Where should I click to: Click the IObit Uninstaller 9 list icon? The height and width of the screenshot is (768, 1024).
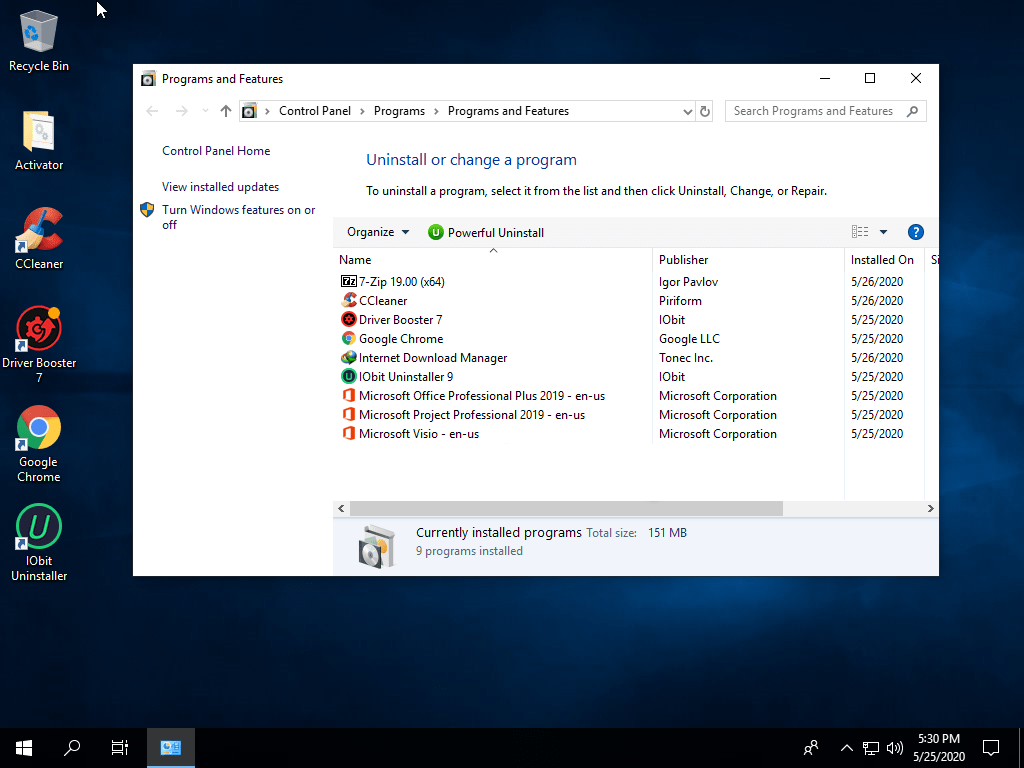(x=349, y=376)
